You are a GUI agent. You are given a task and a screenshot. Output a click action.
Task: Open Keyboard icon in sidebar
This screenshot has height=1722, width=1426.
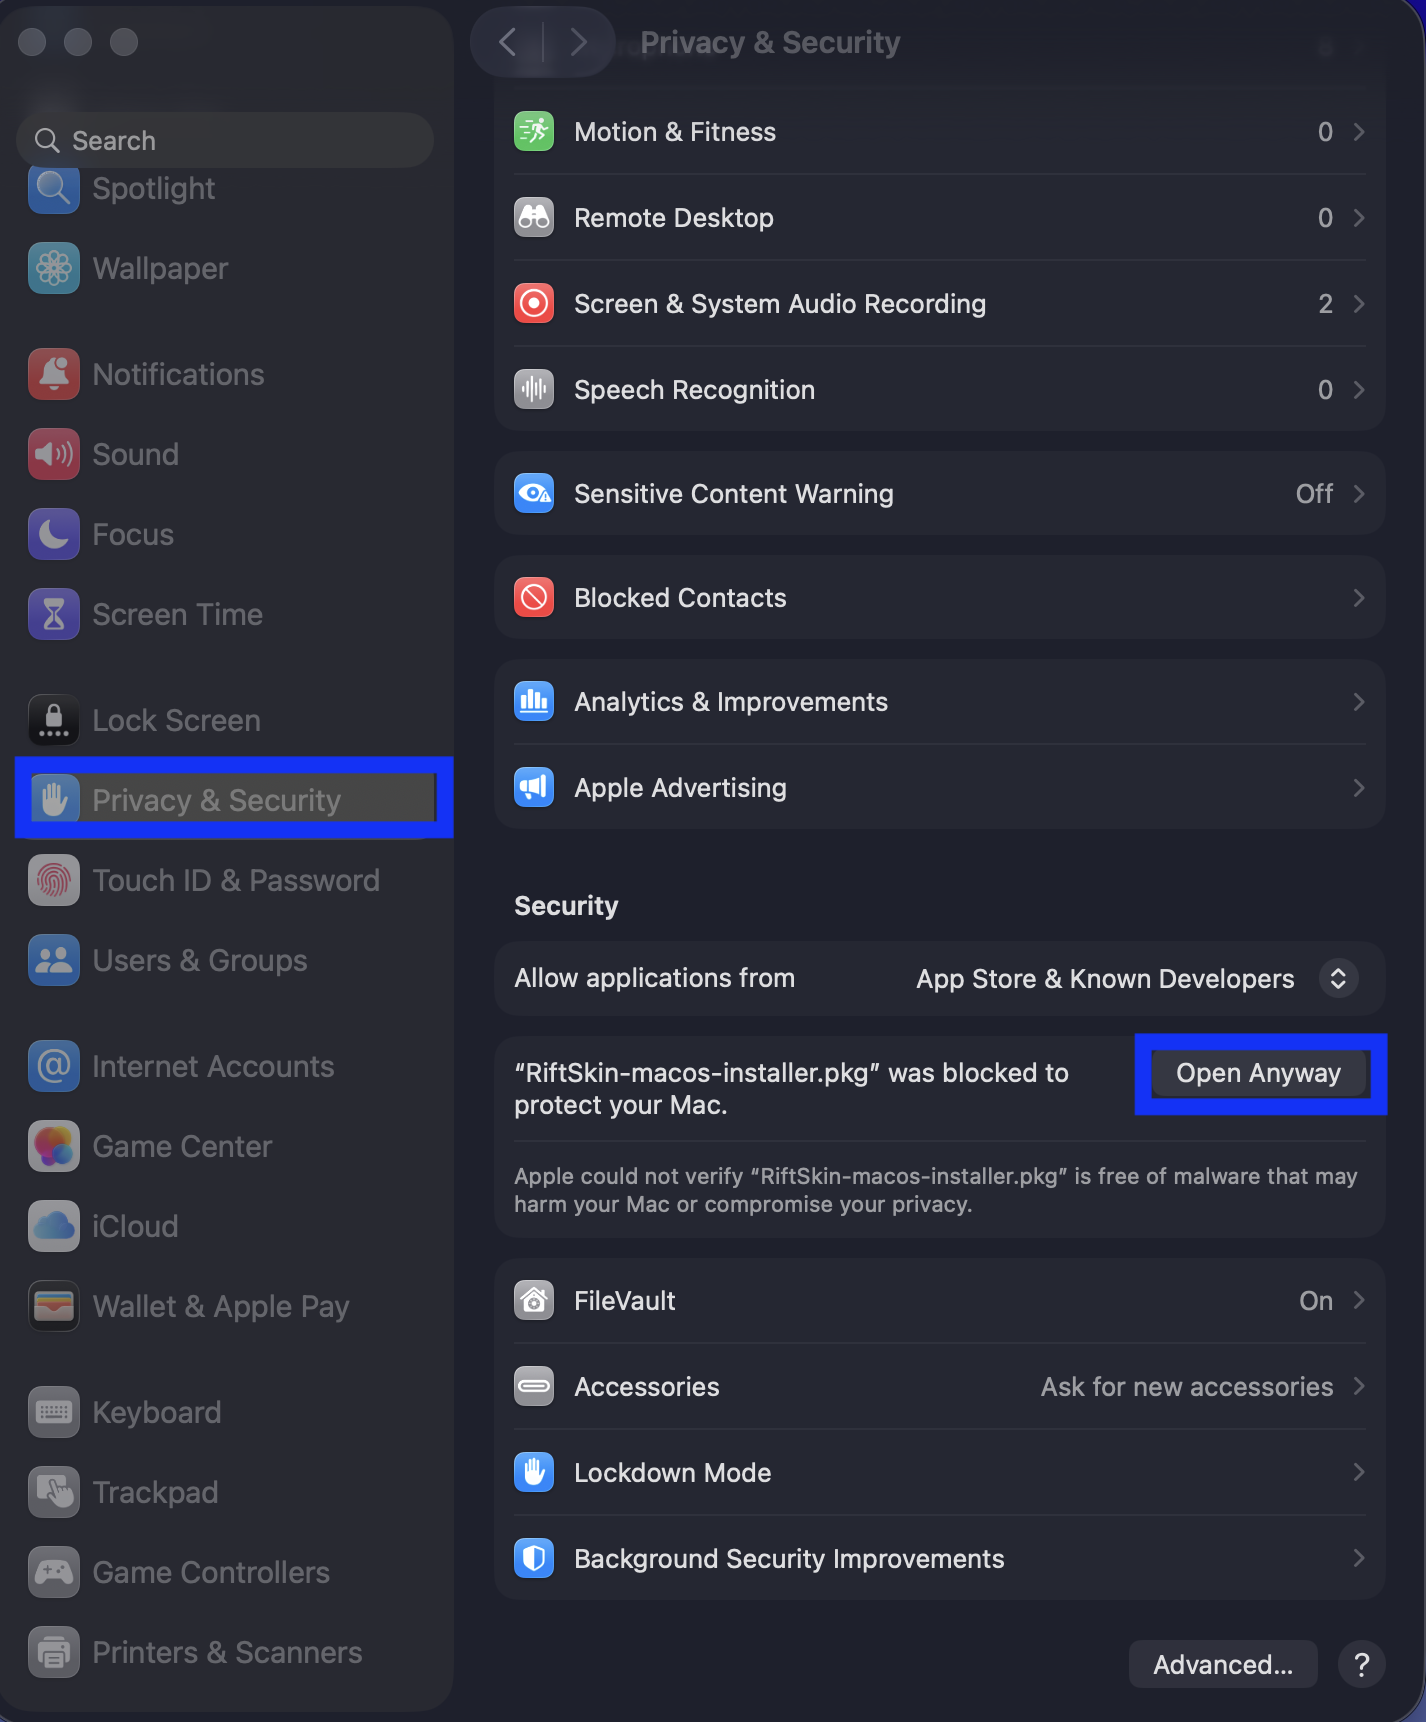(x=54, y=1412)
